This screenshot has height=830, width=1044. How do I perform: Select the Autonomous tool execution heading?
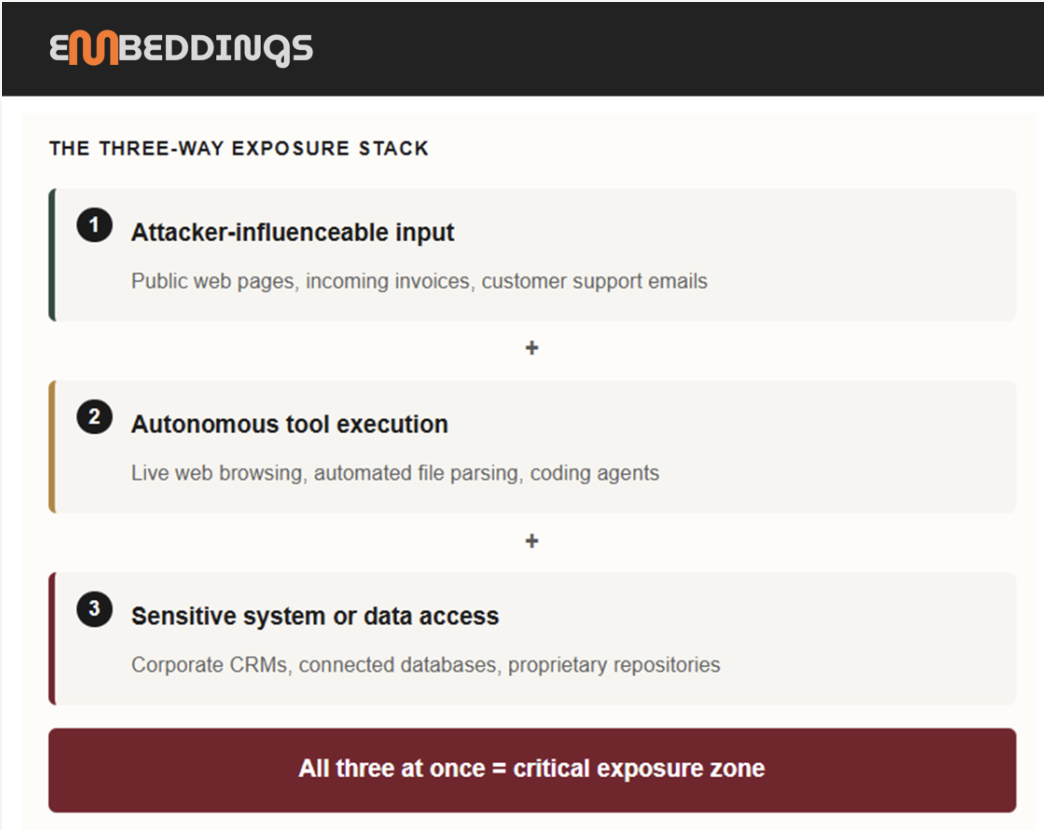(290, 424)
